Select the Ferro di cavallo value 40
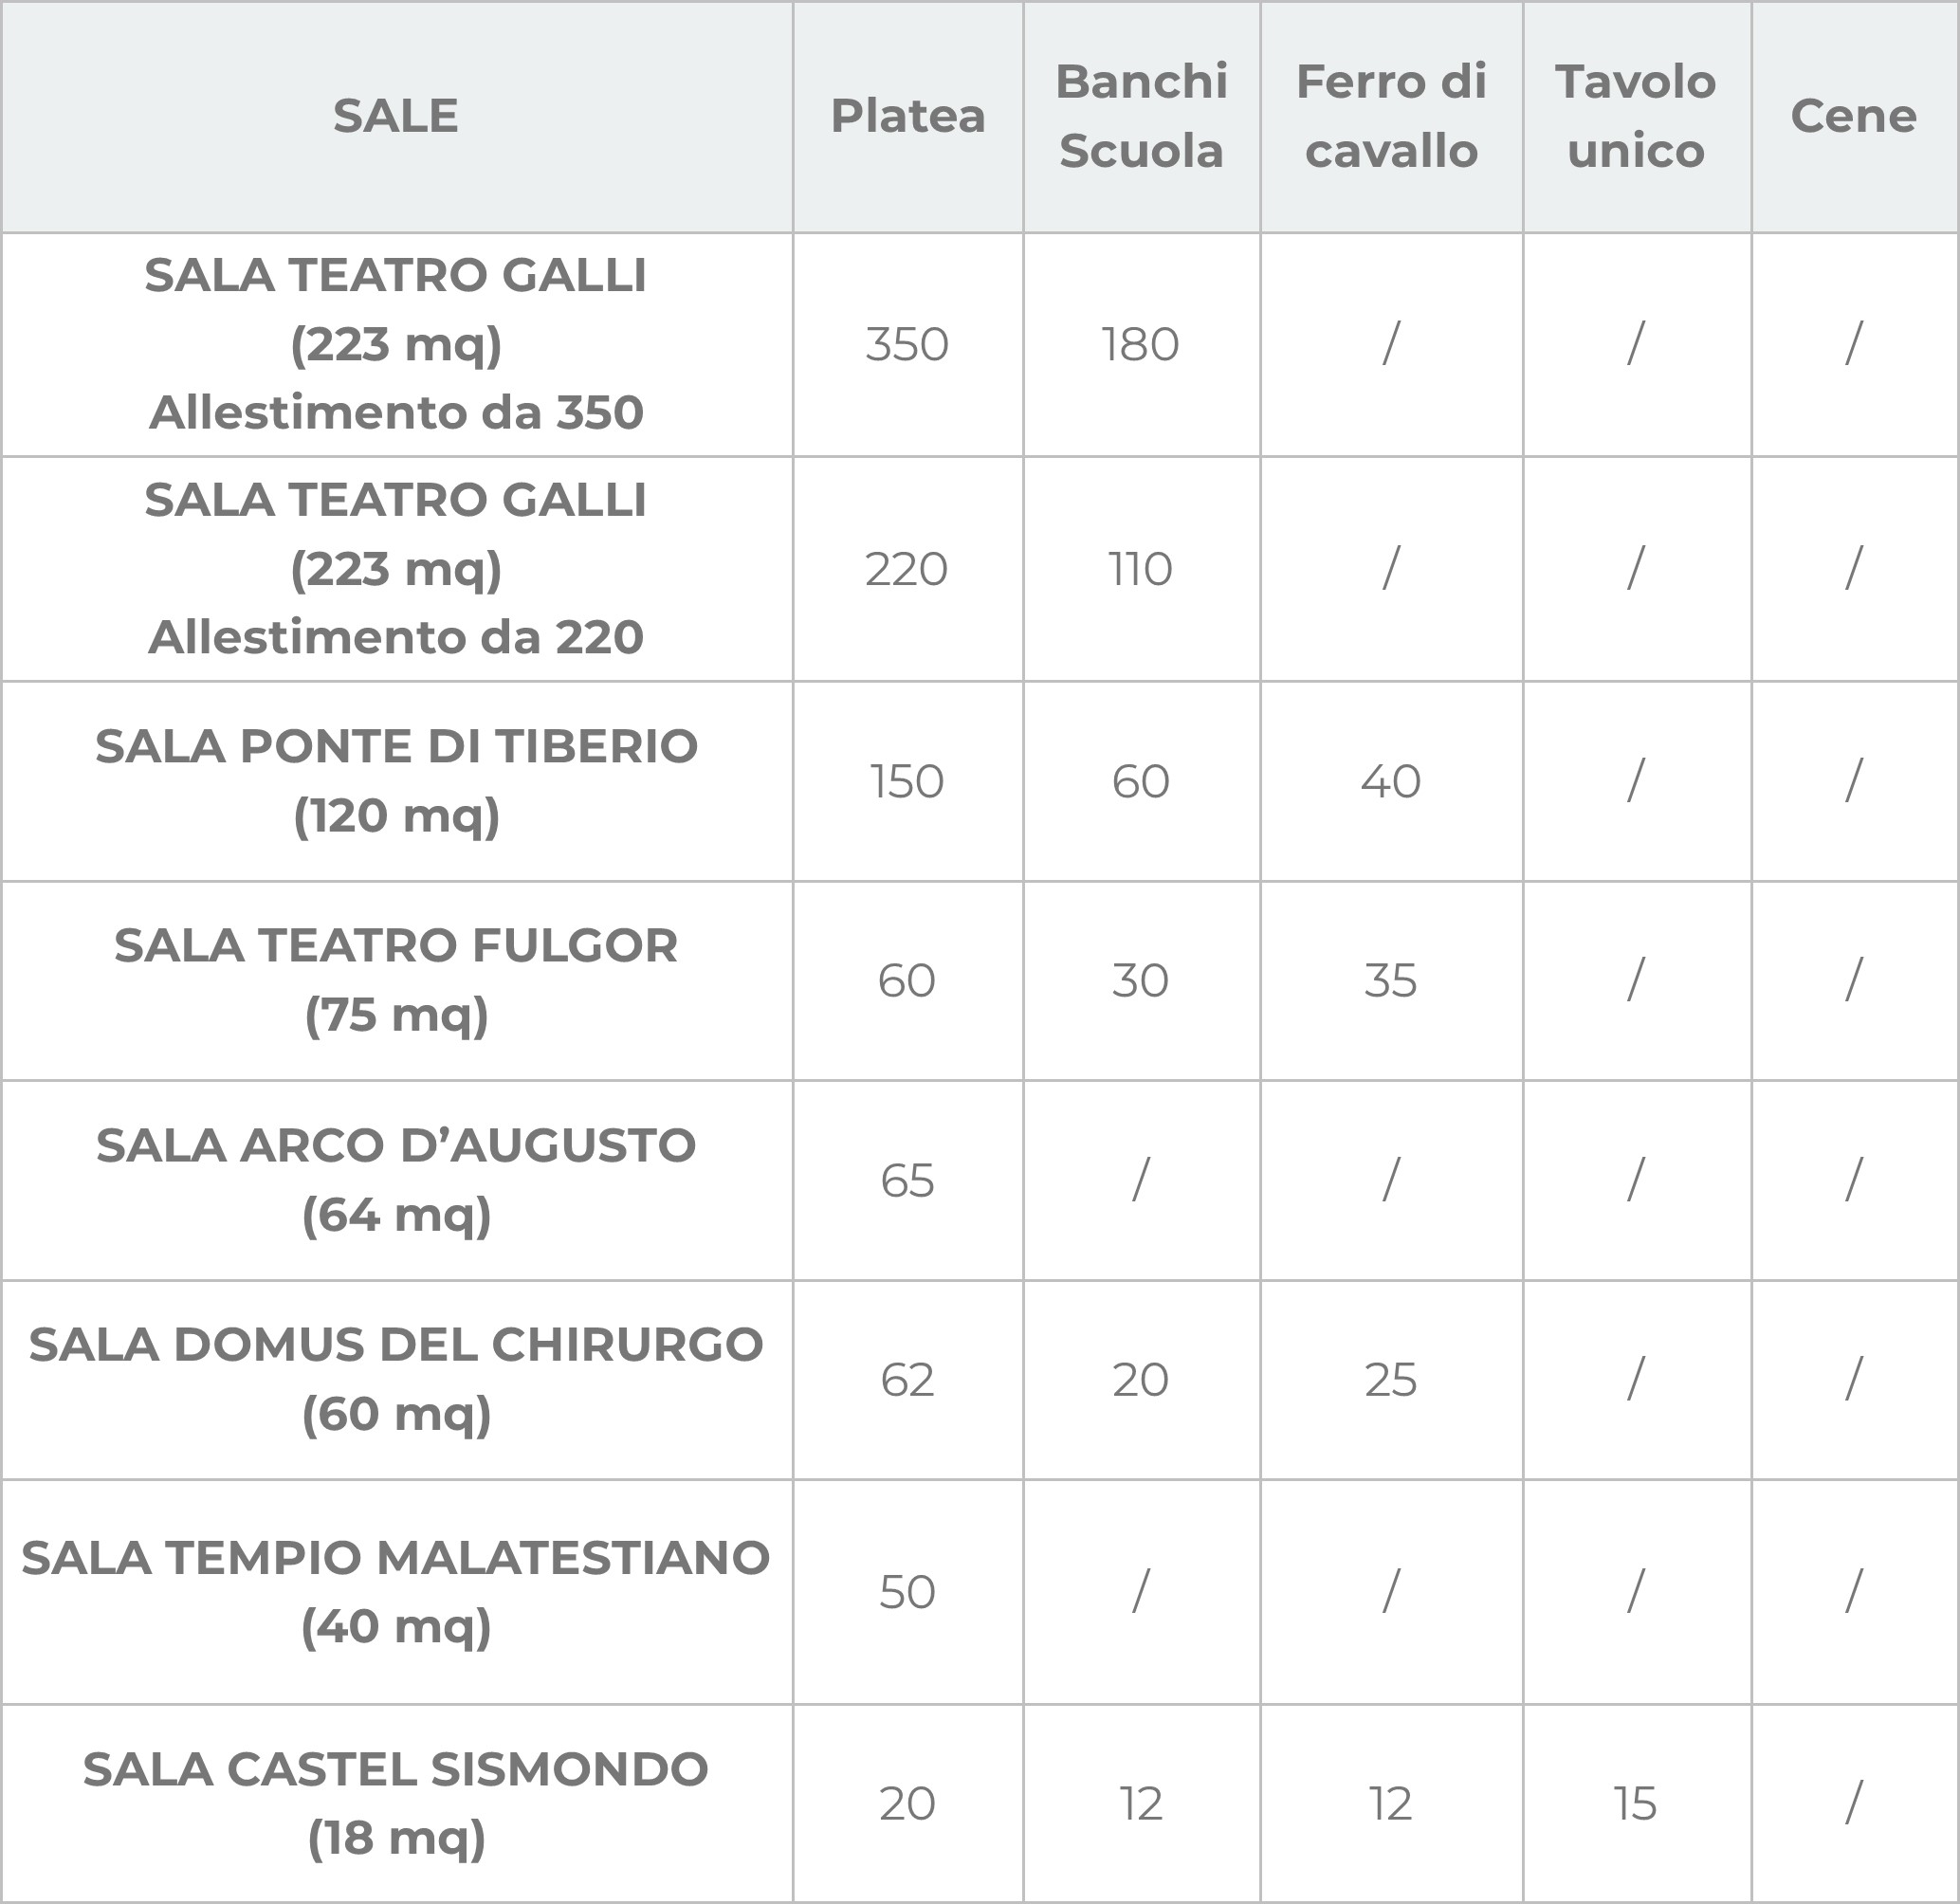 pyautogui.click(x=1391, y=781)
